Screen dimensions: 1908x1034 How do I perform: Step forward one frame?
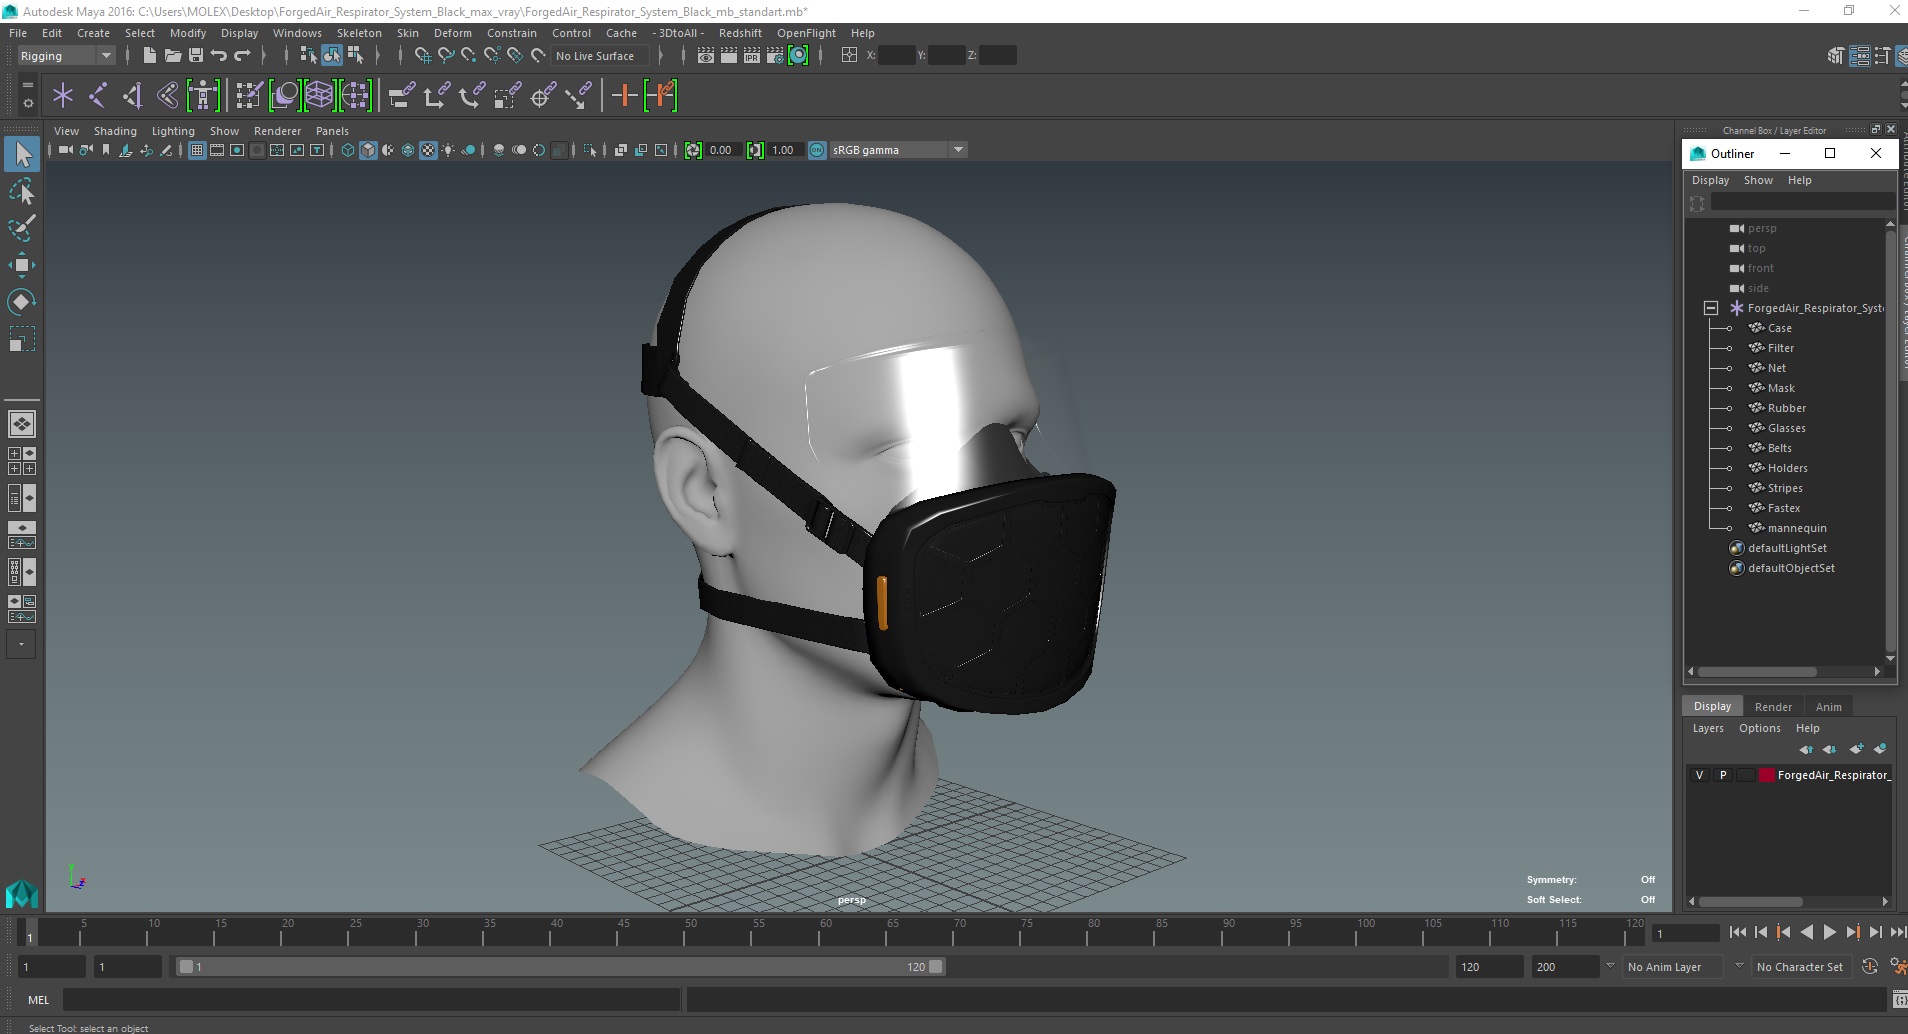1875,932
